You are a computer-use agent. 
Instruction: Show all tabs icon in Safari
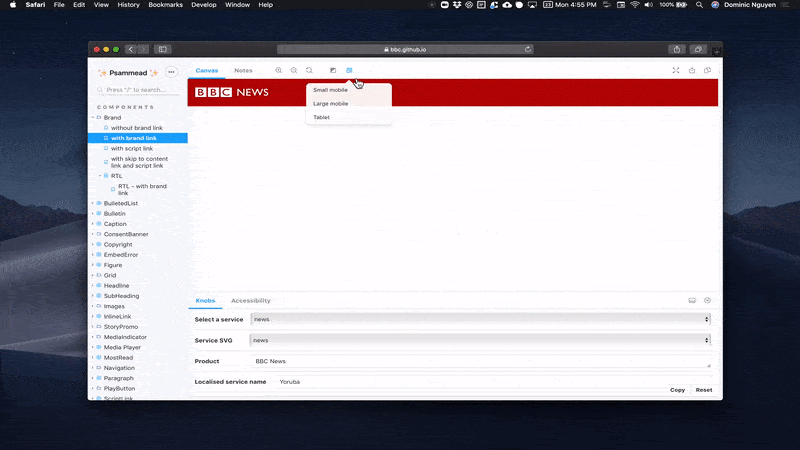tap(697, 49)
